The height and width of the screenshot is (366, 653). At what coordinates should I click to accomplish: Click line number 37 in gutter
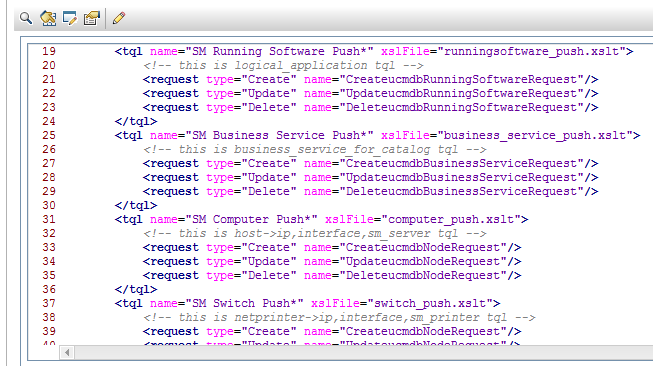pos(49,304)
